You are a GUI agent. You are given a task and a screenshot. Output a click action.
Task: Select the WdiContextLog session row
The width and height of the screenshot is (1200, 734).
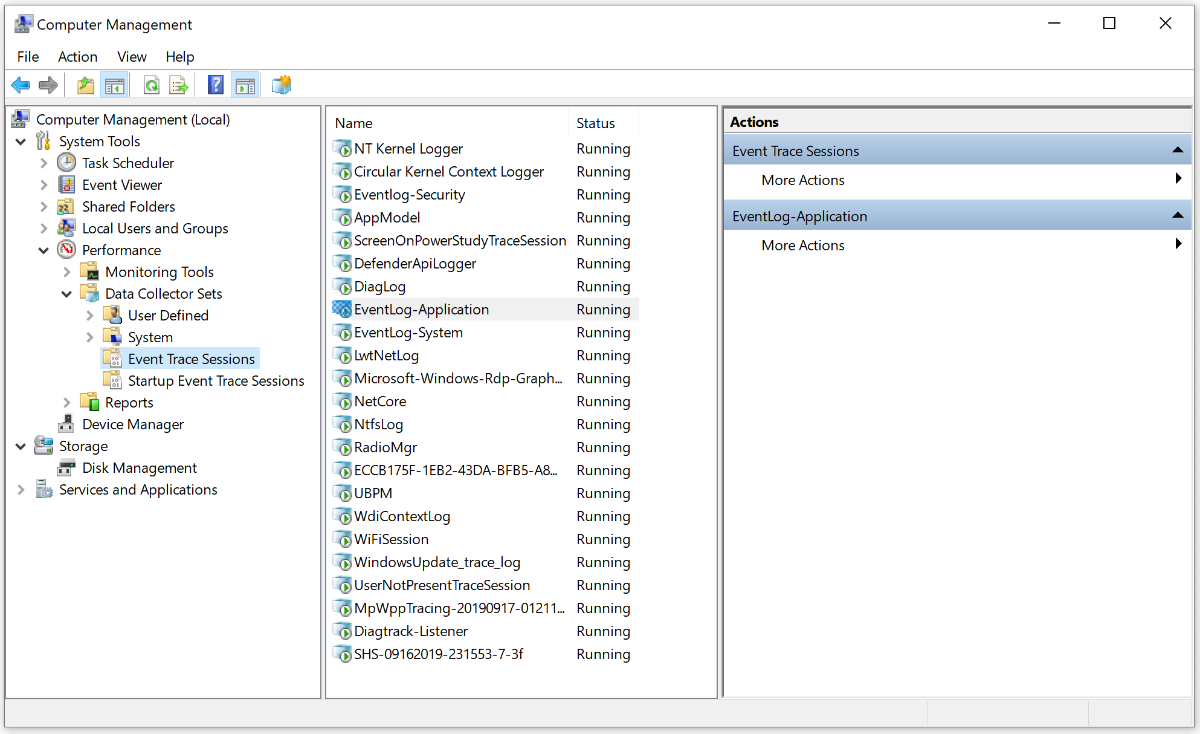[x=484, y=516]
